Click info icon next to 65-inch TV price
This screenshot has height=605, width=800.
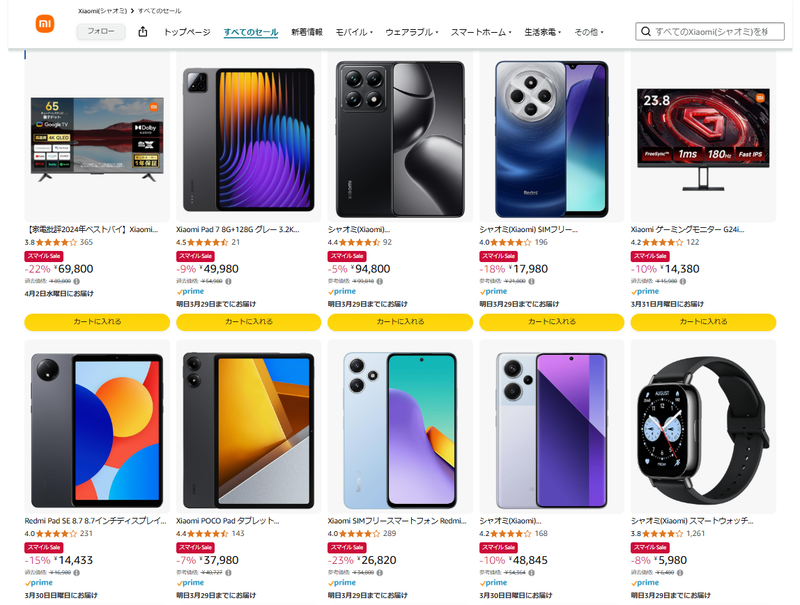(x=77, y=281)
